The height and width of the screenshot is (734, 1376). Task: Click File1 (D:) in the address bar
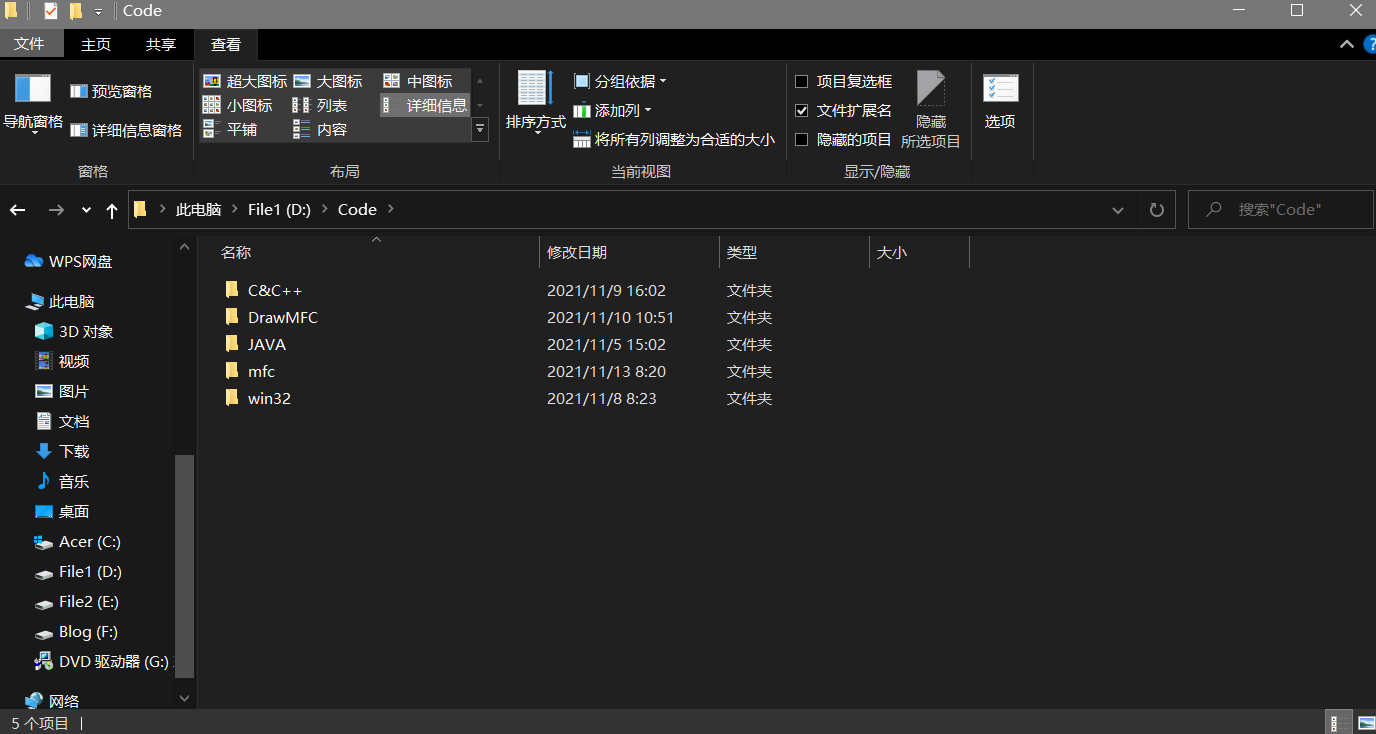[280, 210]
